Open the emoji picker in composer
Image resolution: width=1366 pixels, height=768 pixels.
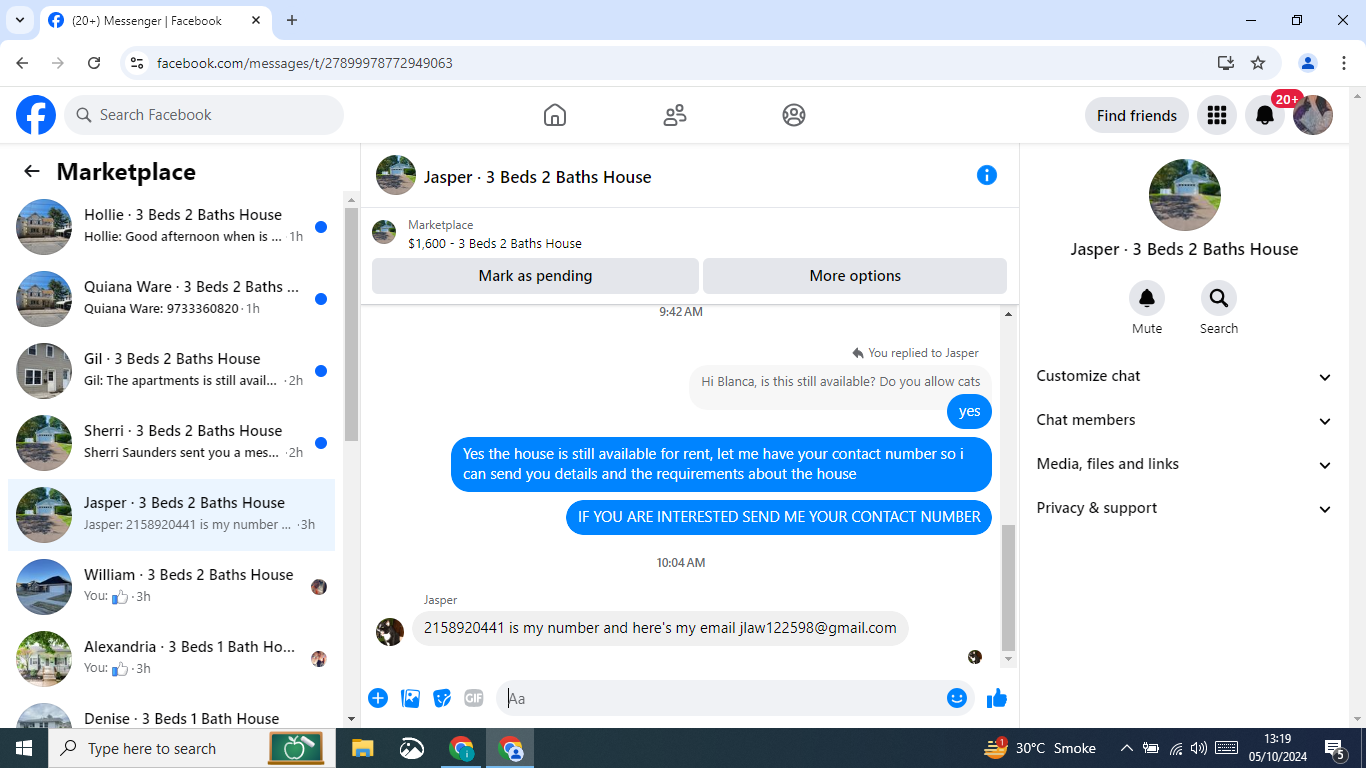coord(957,698)
